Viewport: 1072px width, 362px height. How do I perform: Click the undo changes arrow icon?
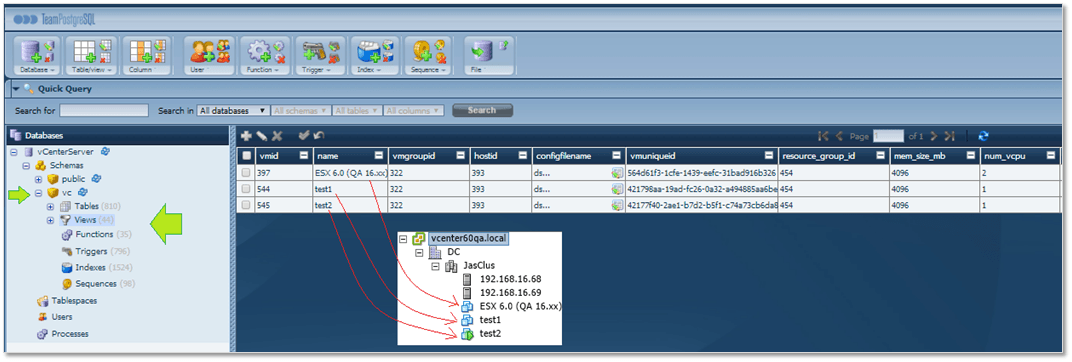[x=319, y=136]
